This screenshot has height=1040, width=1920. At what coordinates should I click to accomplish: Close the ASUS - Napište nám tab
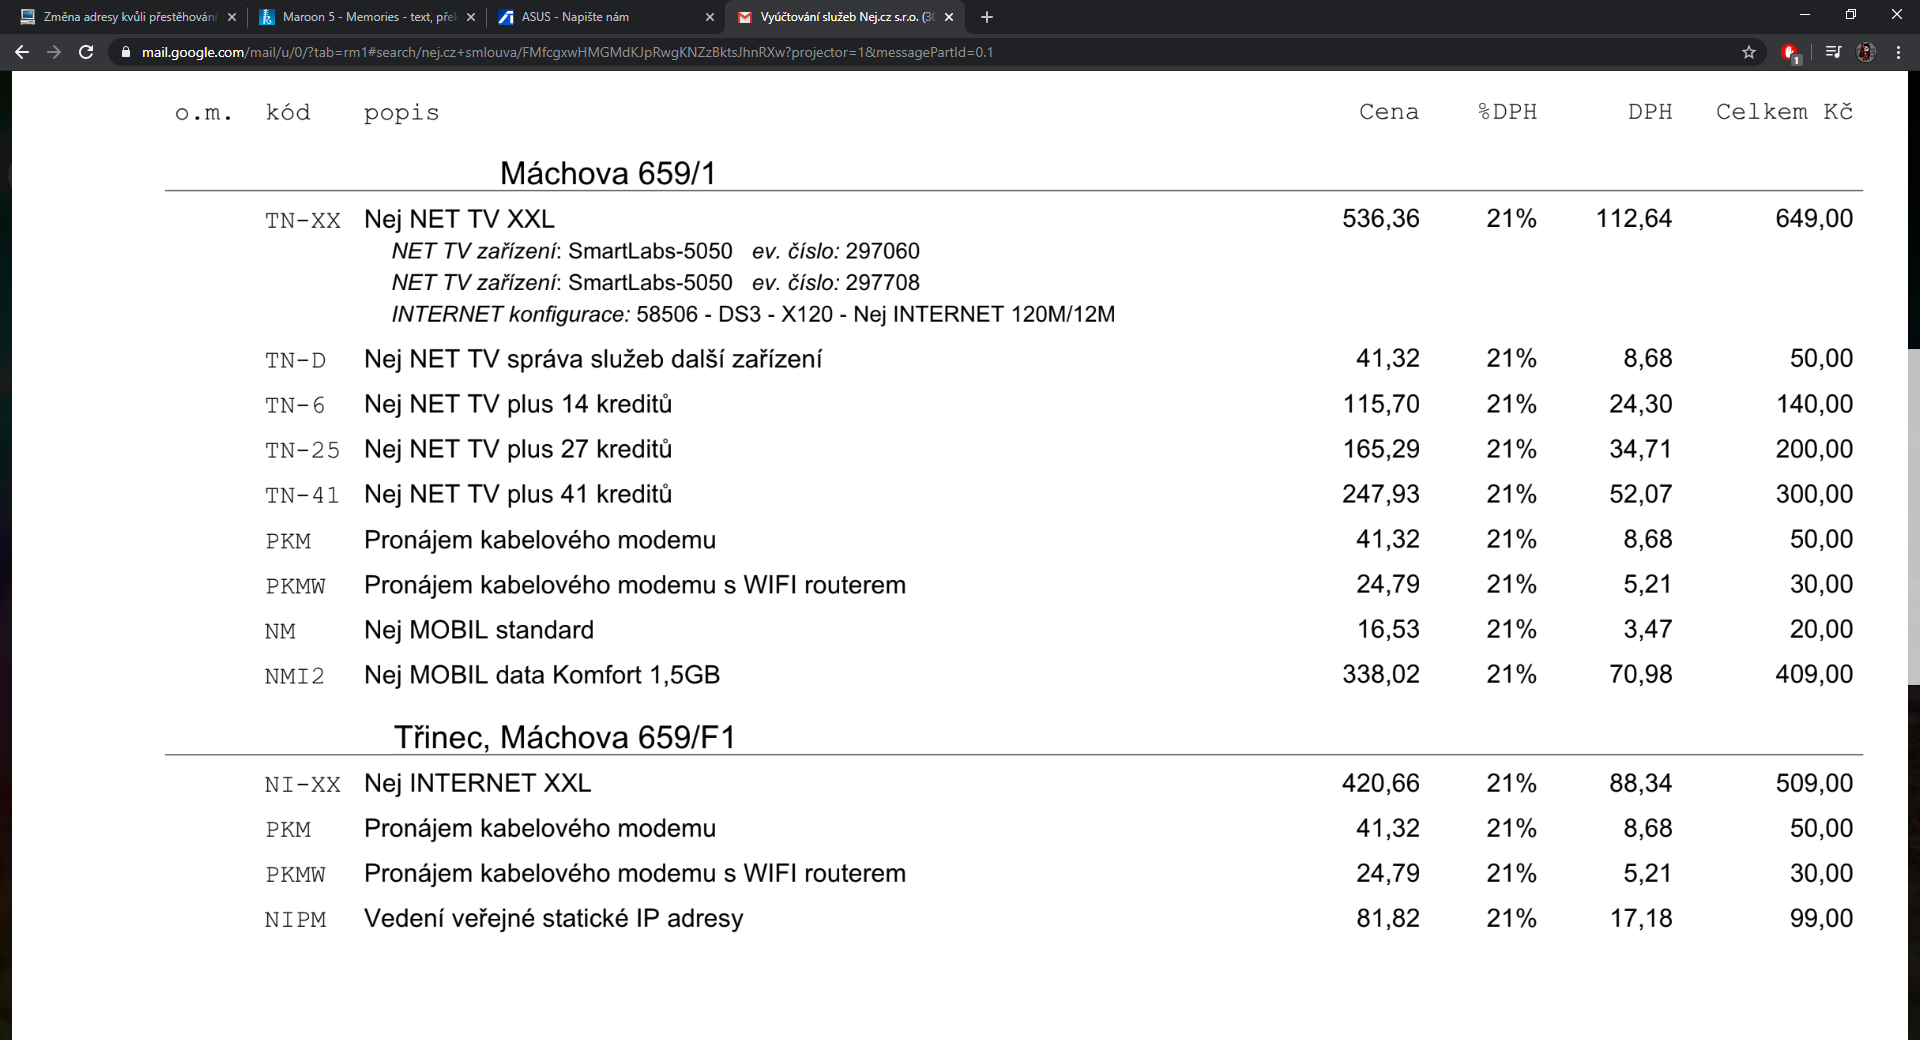tap(710, 17)
